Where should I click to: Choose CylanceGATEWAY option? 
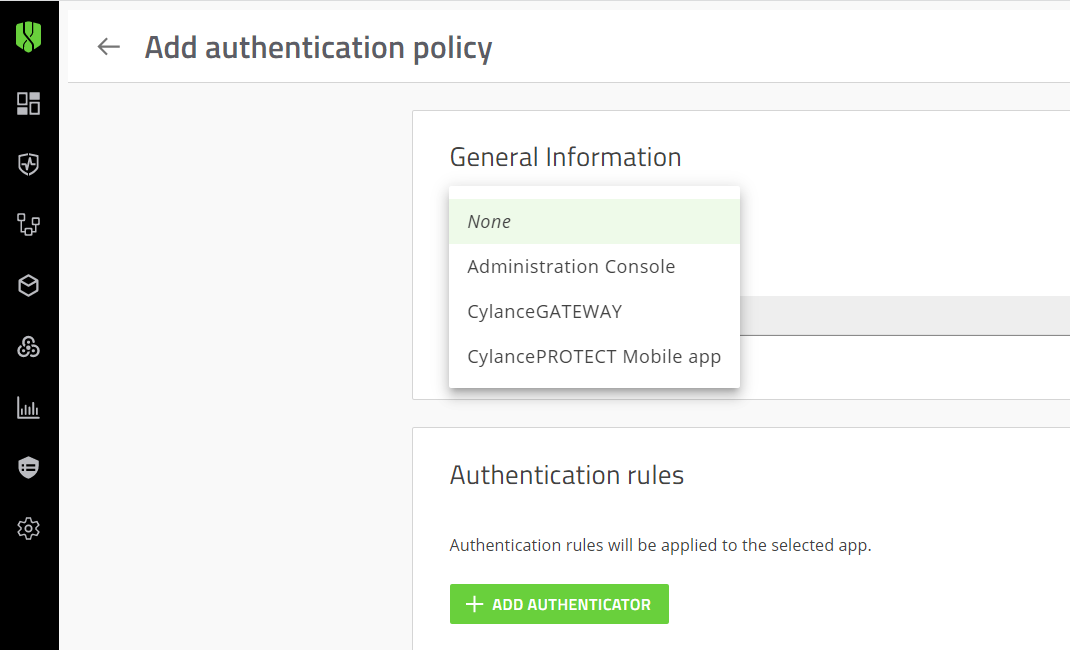click(x=594, y=312)
